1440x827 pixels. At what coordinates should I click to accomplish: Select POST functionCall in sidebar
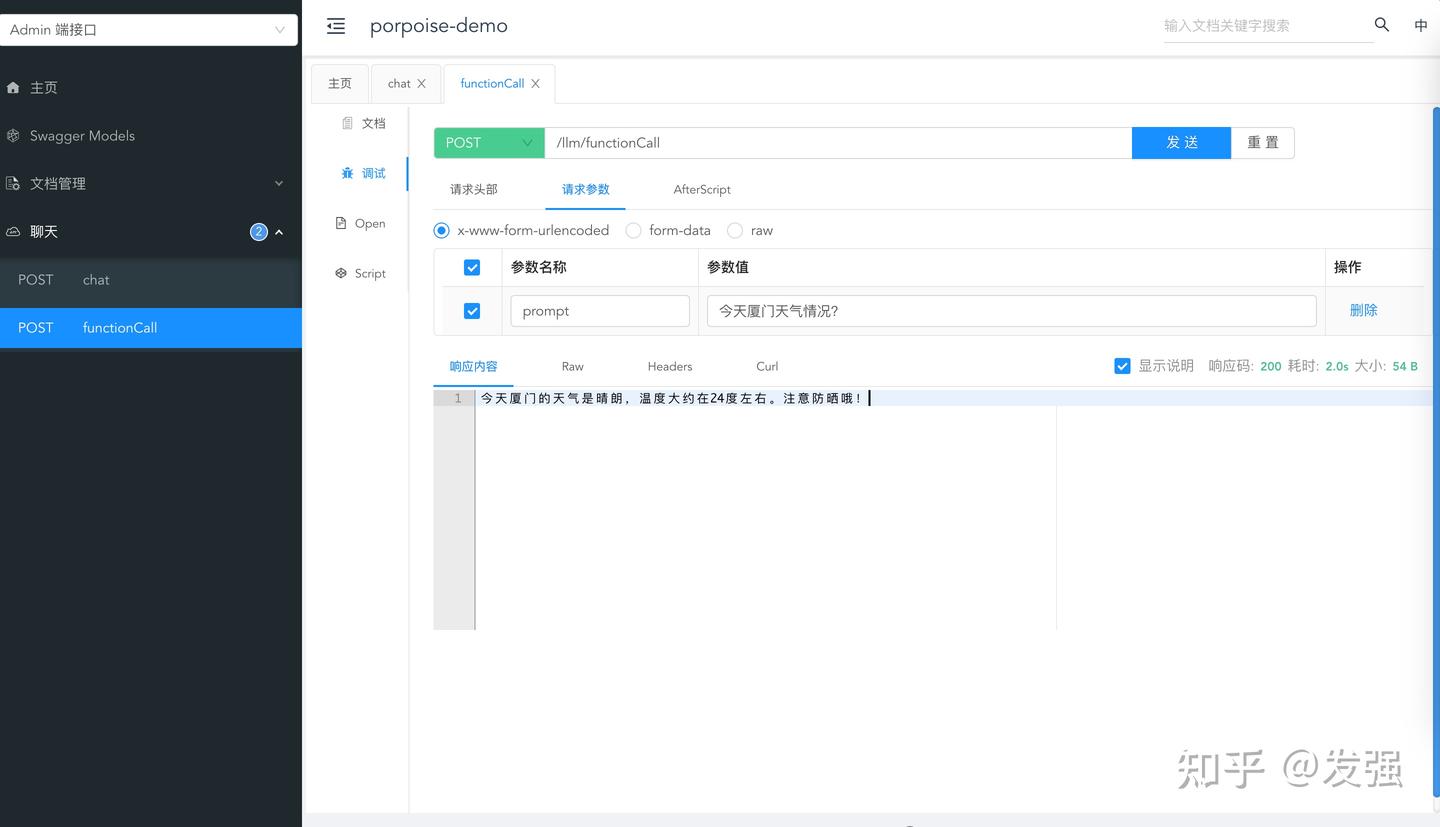point(150,328)
